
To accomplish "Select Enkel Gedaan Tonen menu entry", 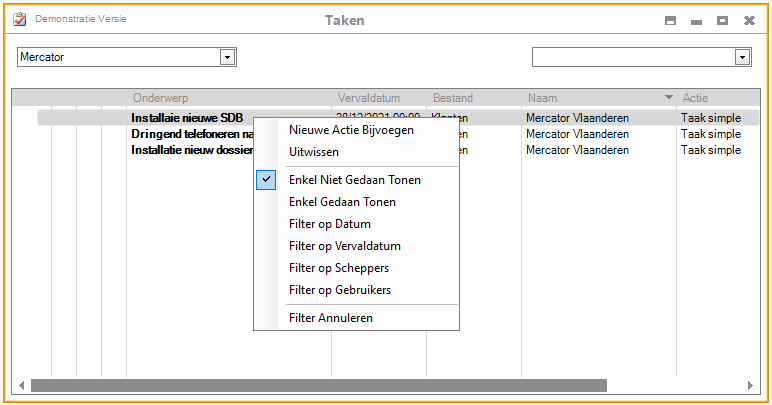I will [x=342, y=202].
